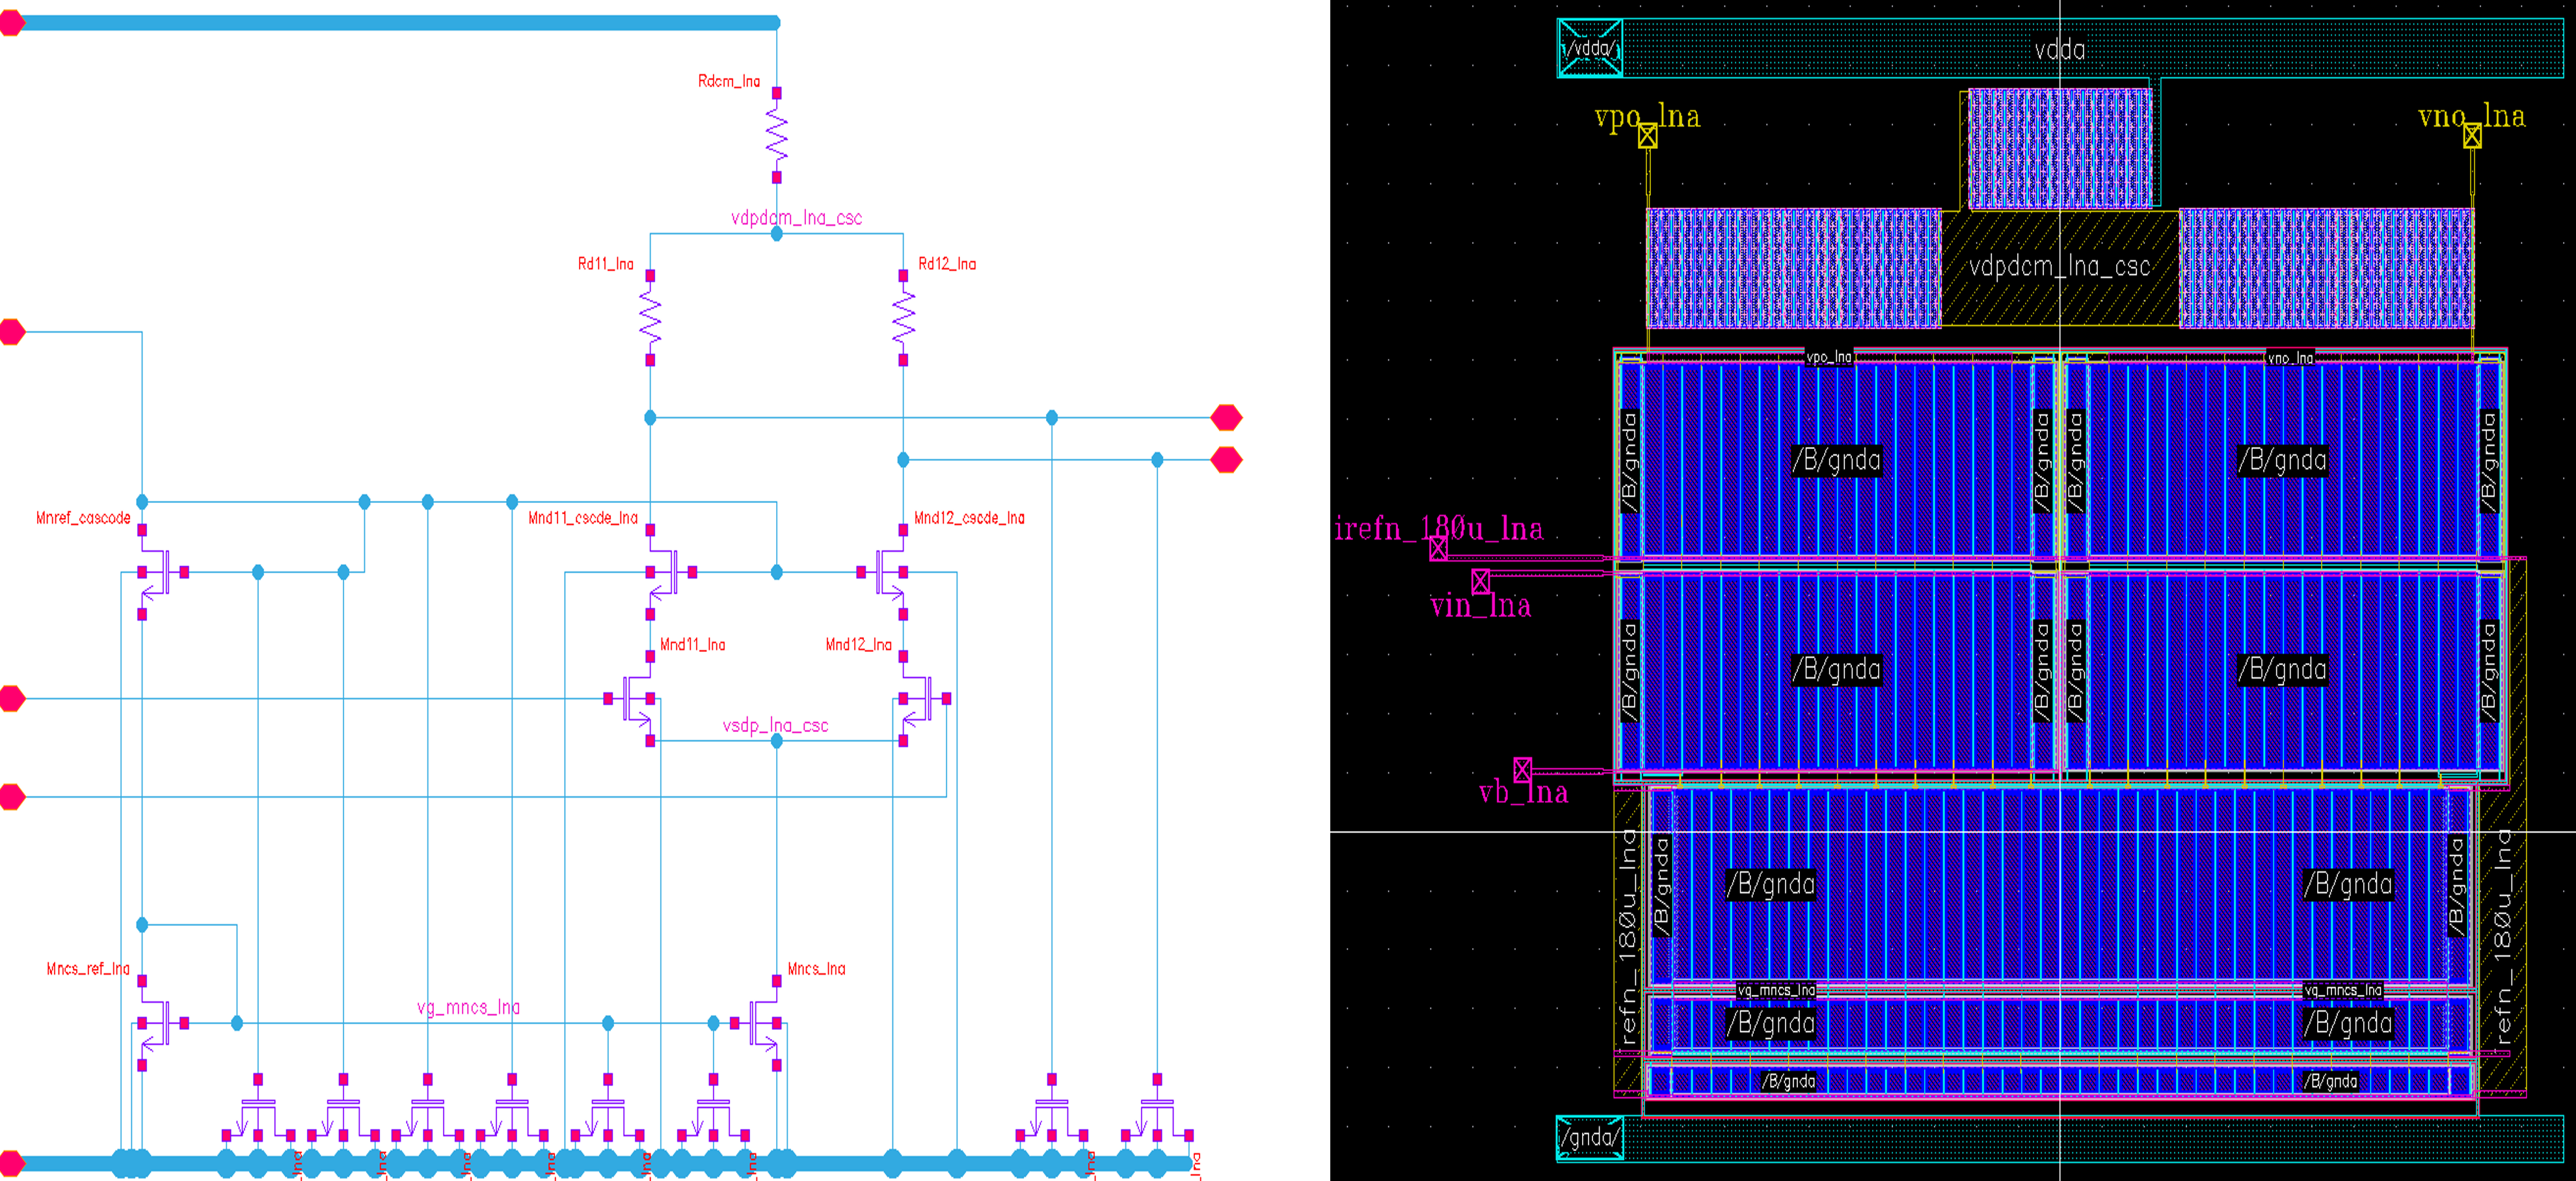
Task: Select the right poly resistor block in layout
Action: 2326,268
